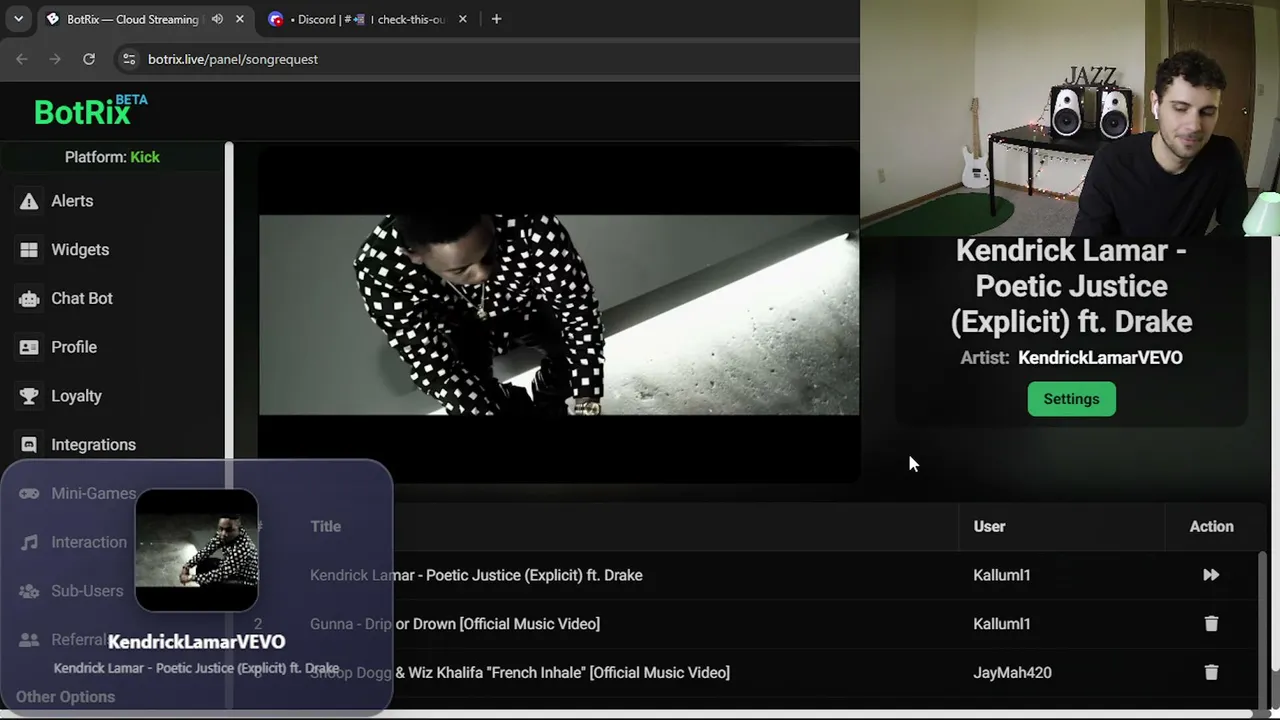Open Widgets via its grid icon

[x=29, y=250]
